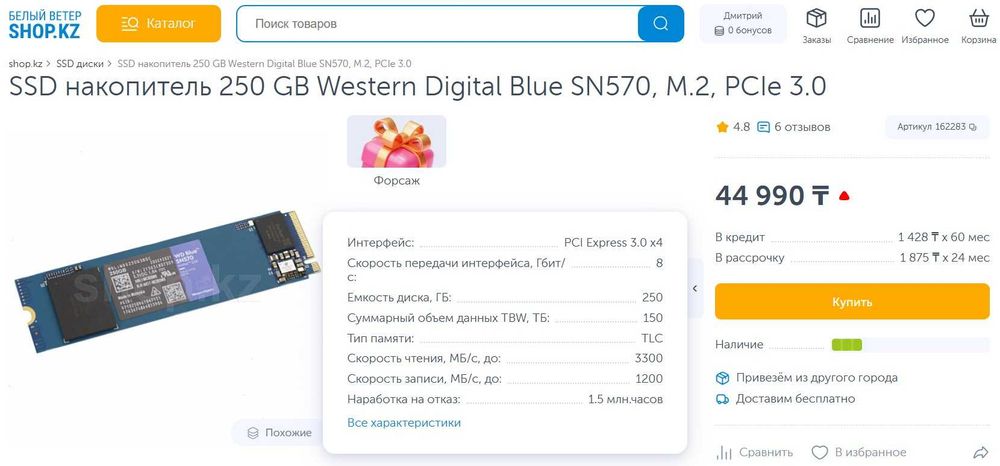Open the Каталог menu

point(158,23)
